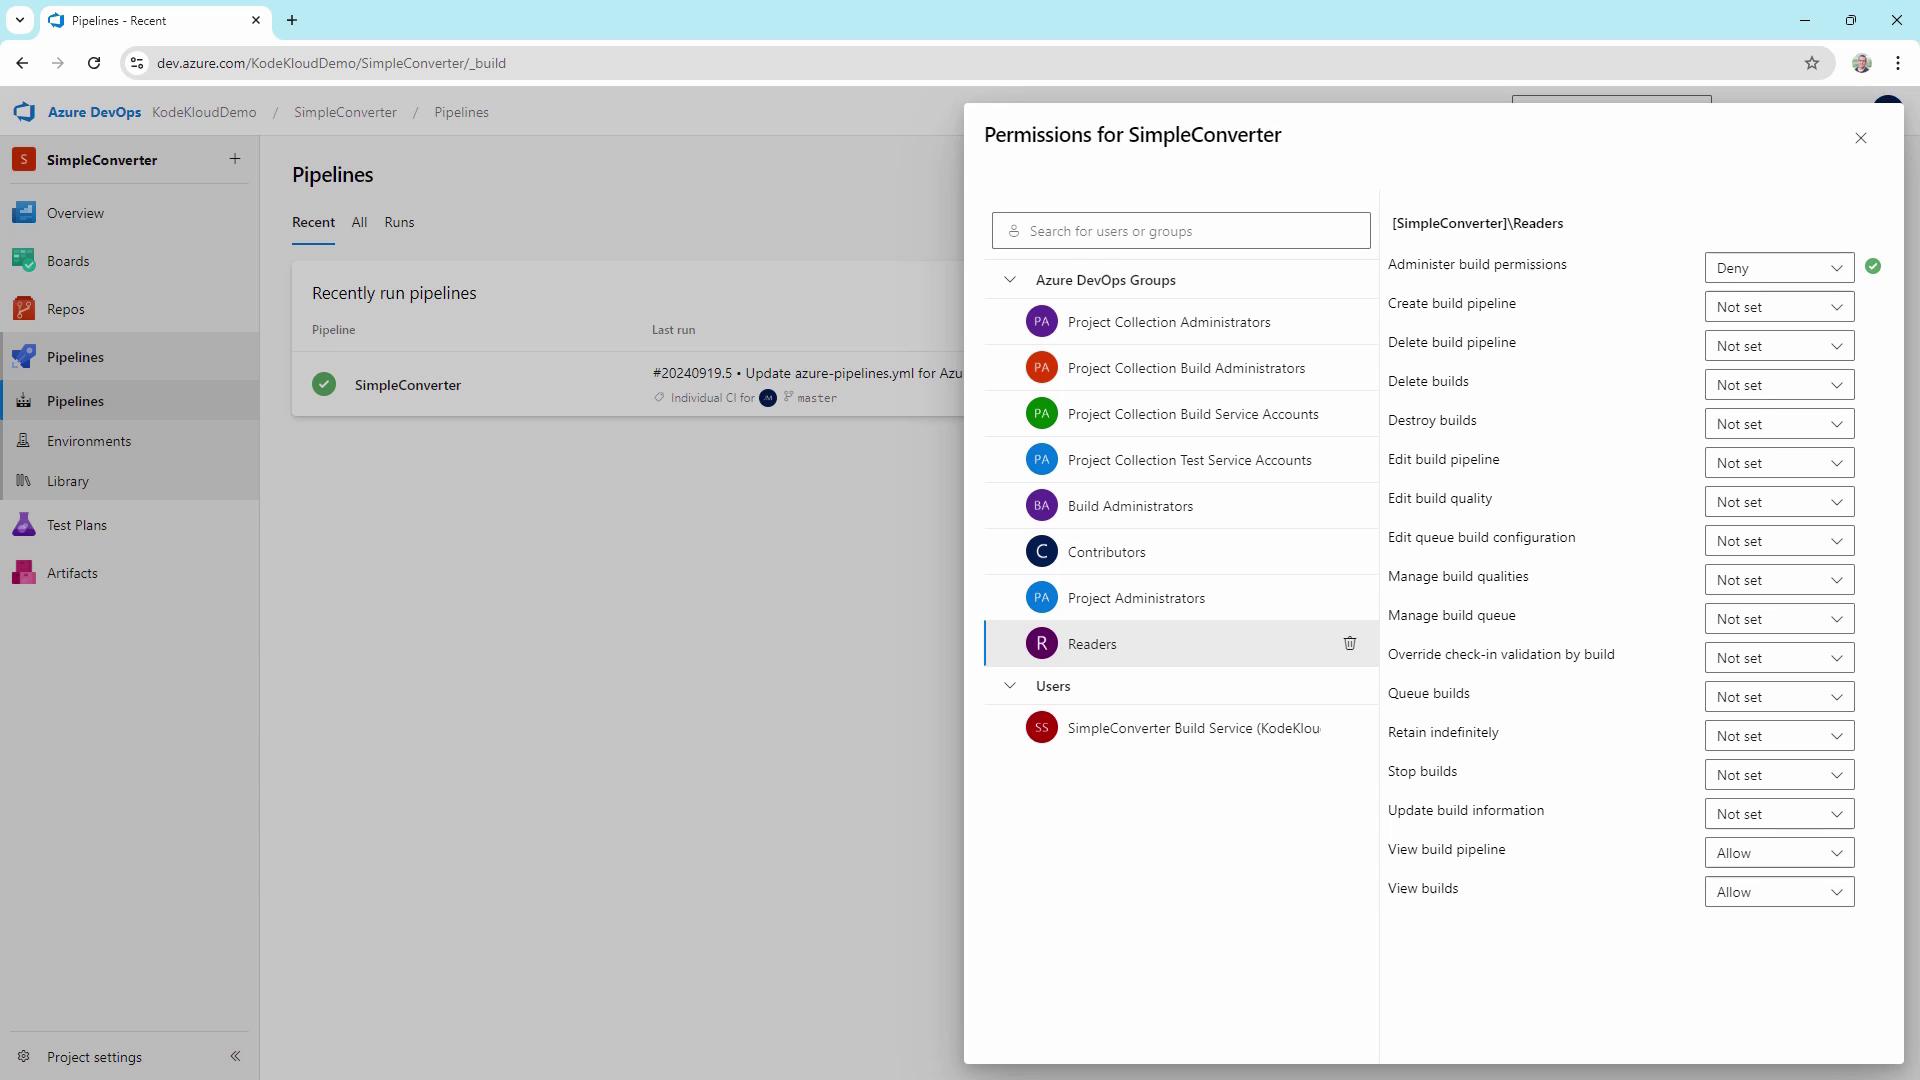
Task: Click the Azure DevOps logo
Action: [24, 112]
